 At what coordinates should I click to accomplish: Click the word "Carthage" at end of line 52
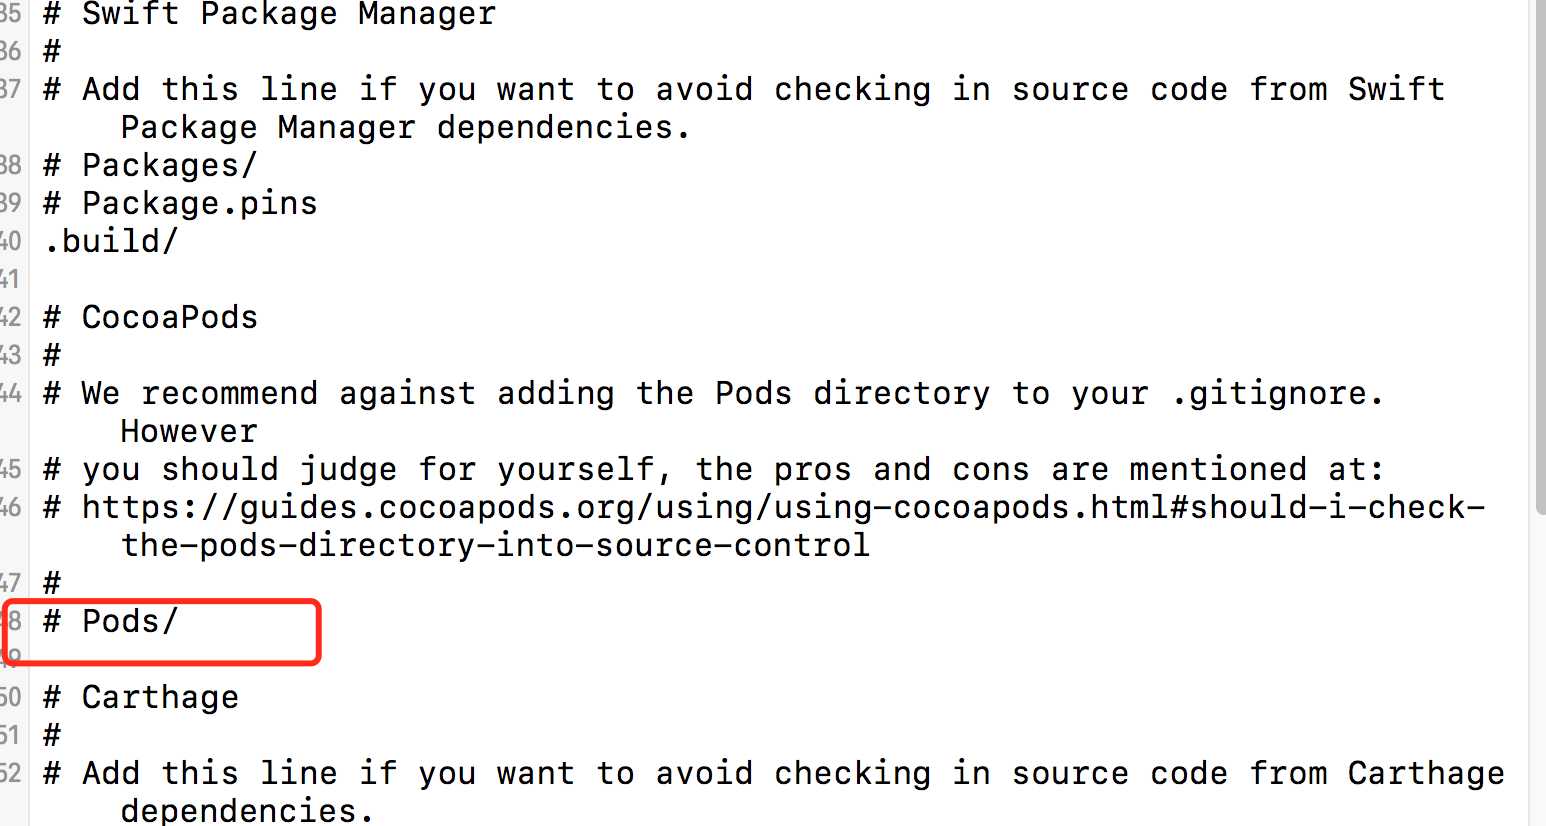coord(1425,773)
